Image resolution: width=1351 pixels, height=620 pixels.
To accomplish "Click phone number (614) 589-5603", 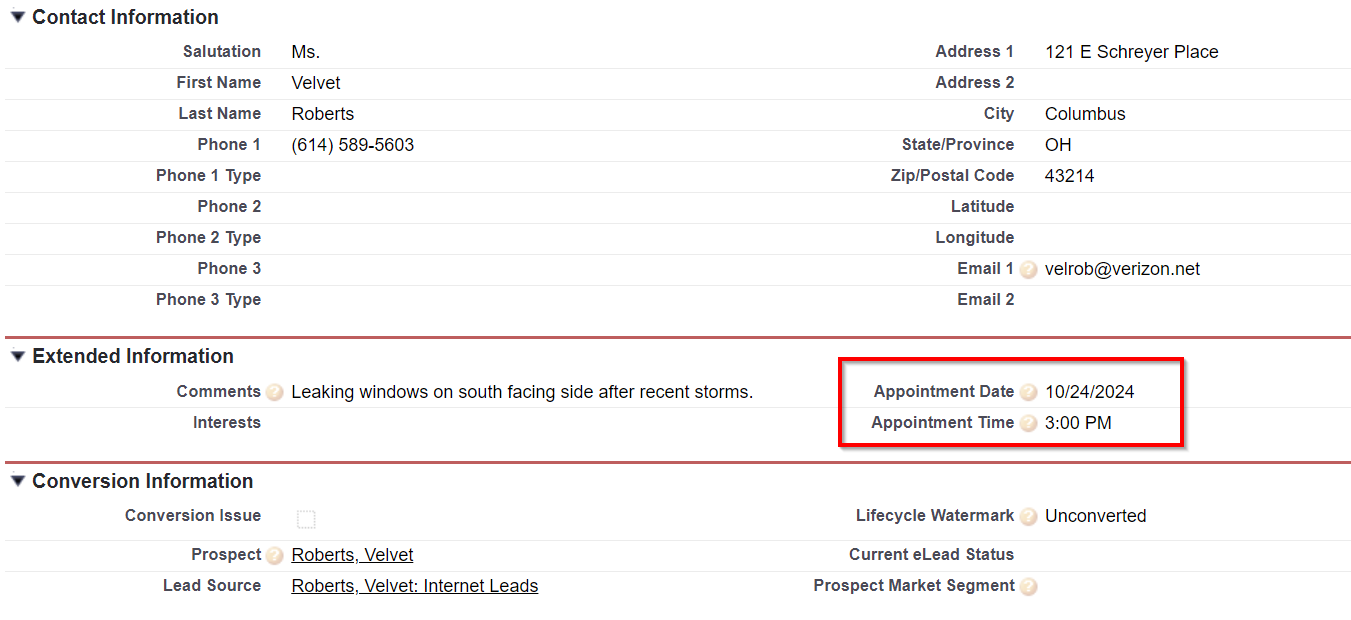I will pyautogui.click(x=353, y=145).
